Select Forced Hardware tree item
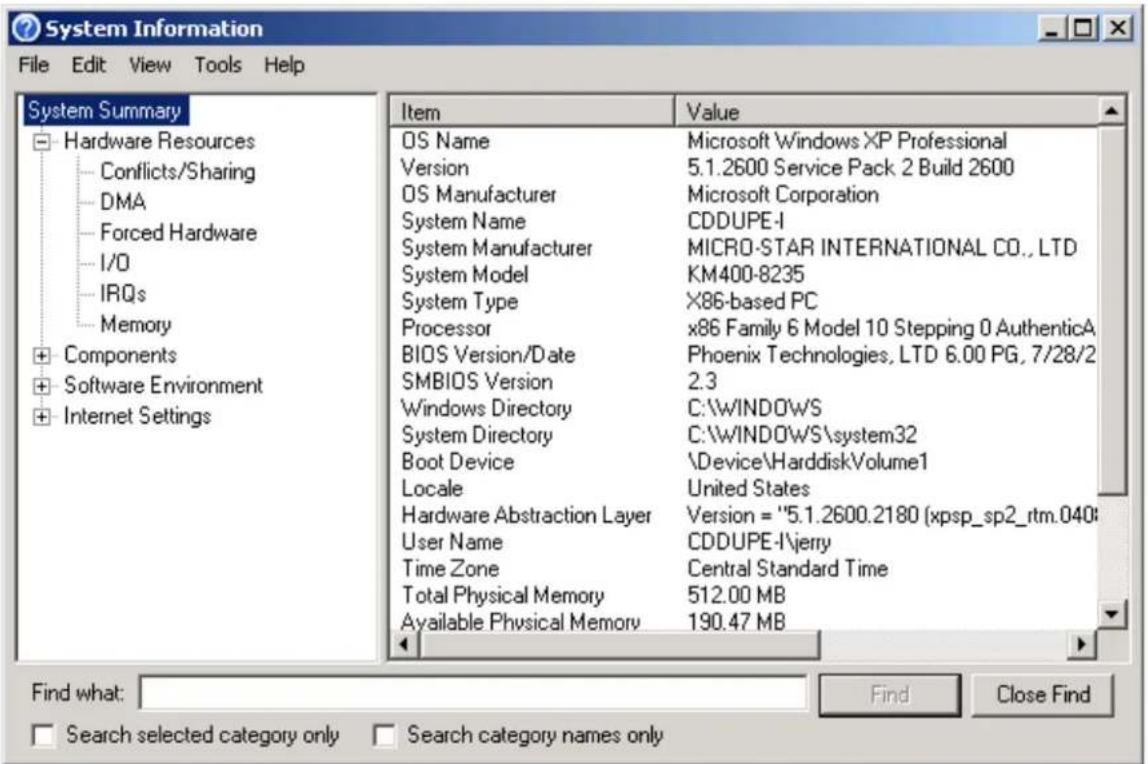This screenshot has width=1148, height=764. coord(179,233)
